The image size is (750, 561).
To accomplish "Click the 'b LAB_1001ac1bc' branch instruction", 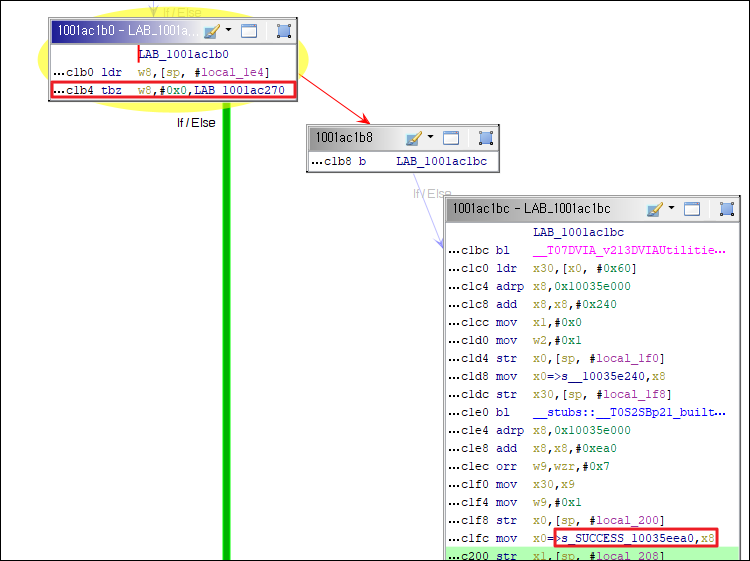I will [399, 161].
